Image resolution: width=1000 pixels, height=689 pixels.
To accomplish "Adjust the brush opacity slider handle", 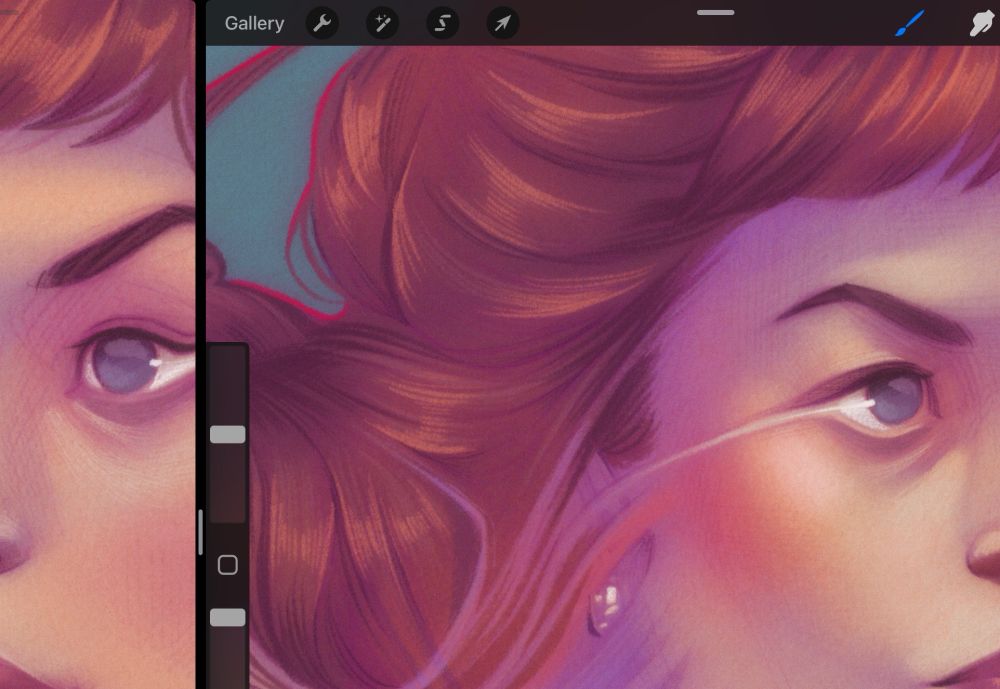I will point(228,617).
